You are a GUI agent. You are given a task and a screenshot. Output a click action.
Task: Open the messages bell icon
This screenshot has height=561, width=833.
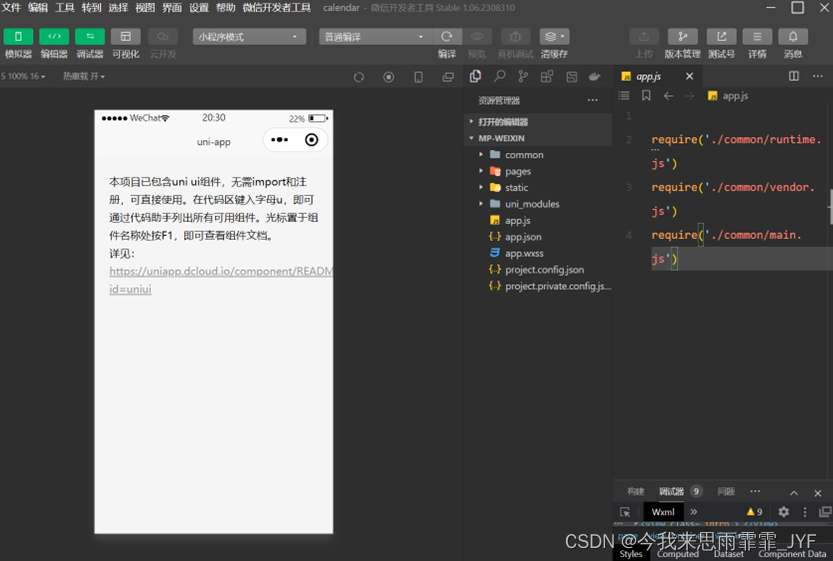[793, 37]
